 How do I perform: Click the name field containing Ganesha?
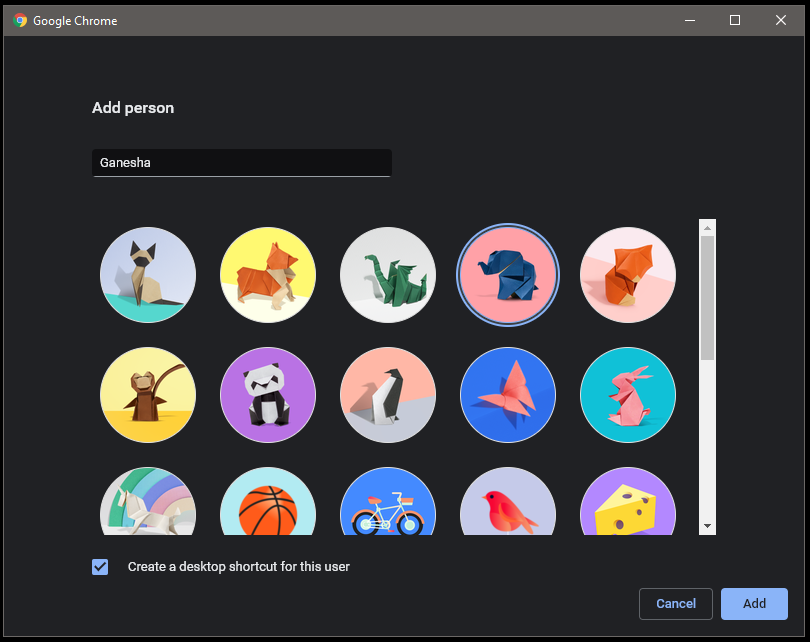[x=242, y=163]
